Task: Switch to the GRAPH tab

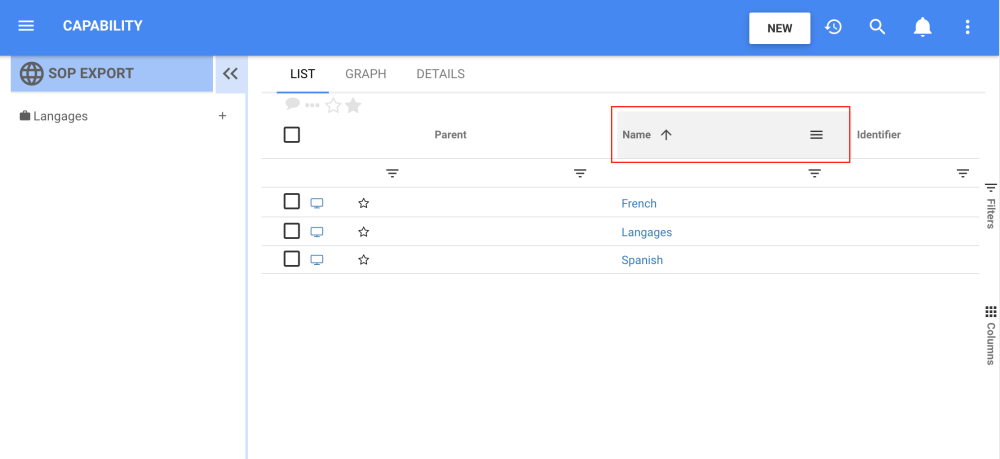Action: pos(365,74)
